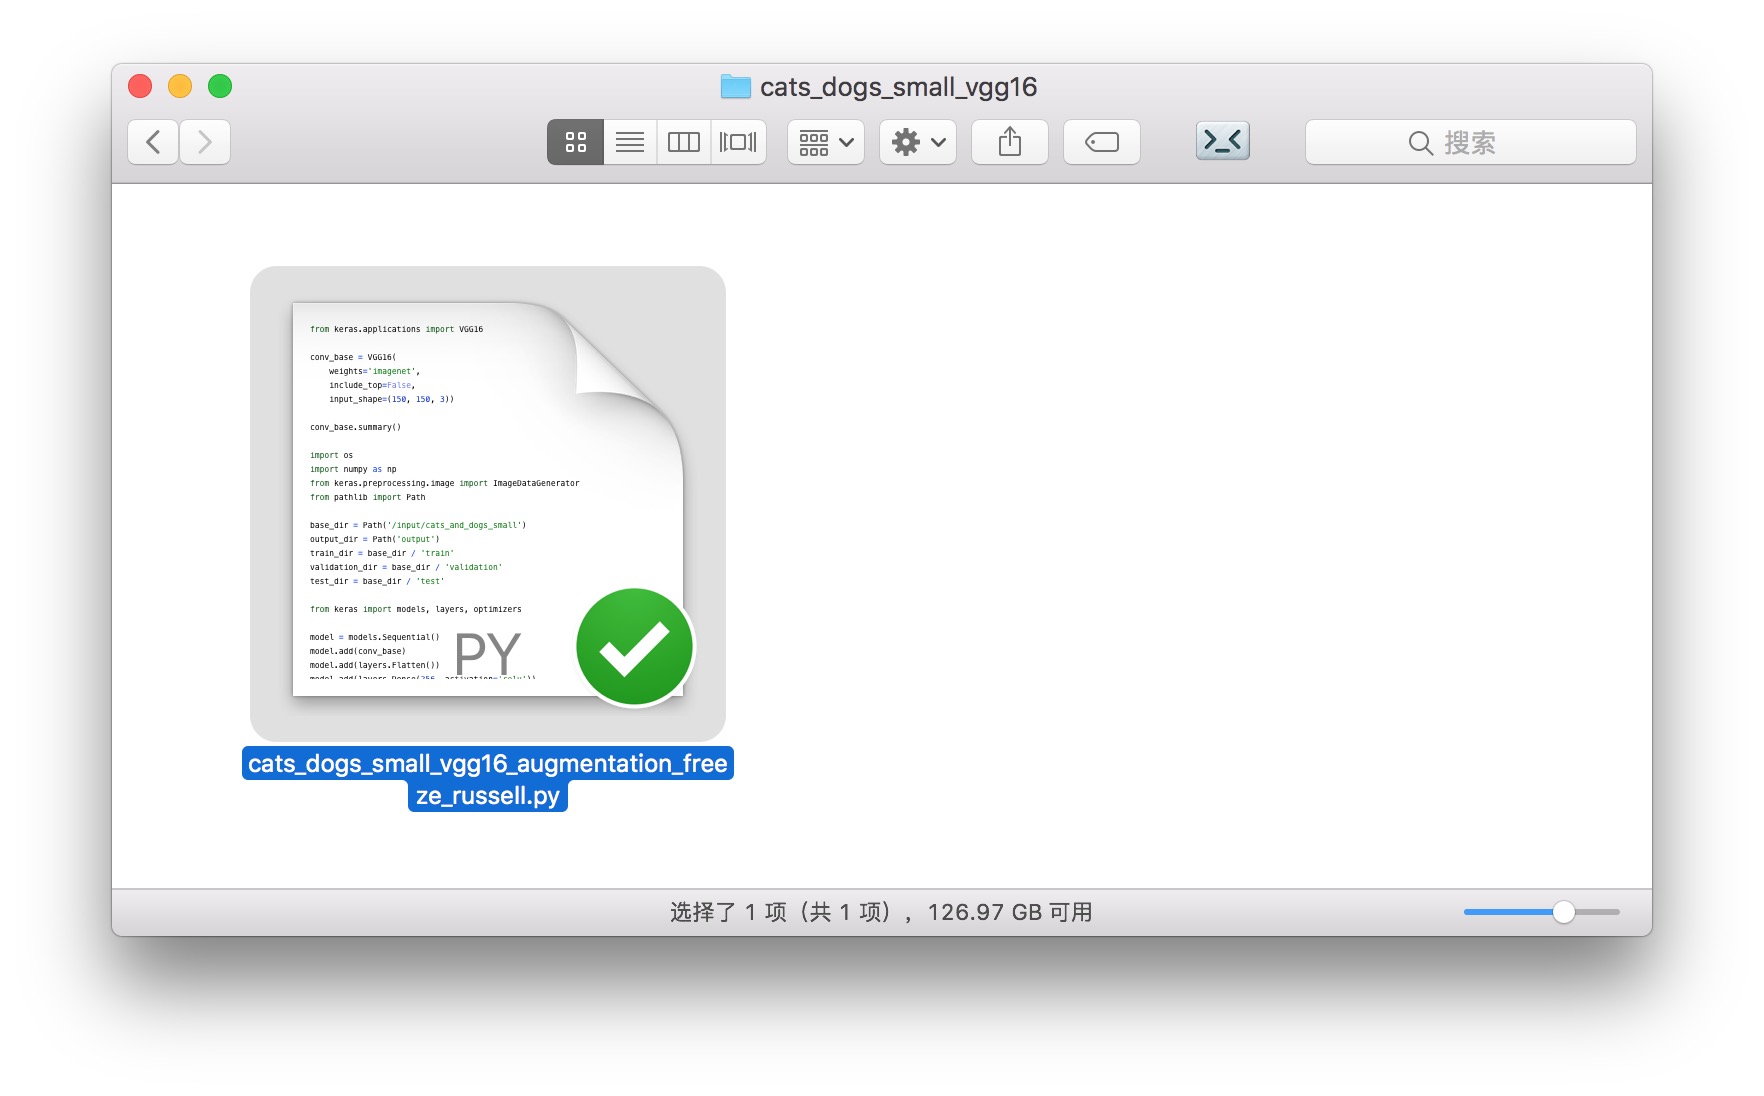Switch to gallery cover flow view
This screenshot has height=1096, width=1764.
(x=738, y=142)
